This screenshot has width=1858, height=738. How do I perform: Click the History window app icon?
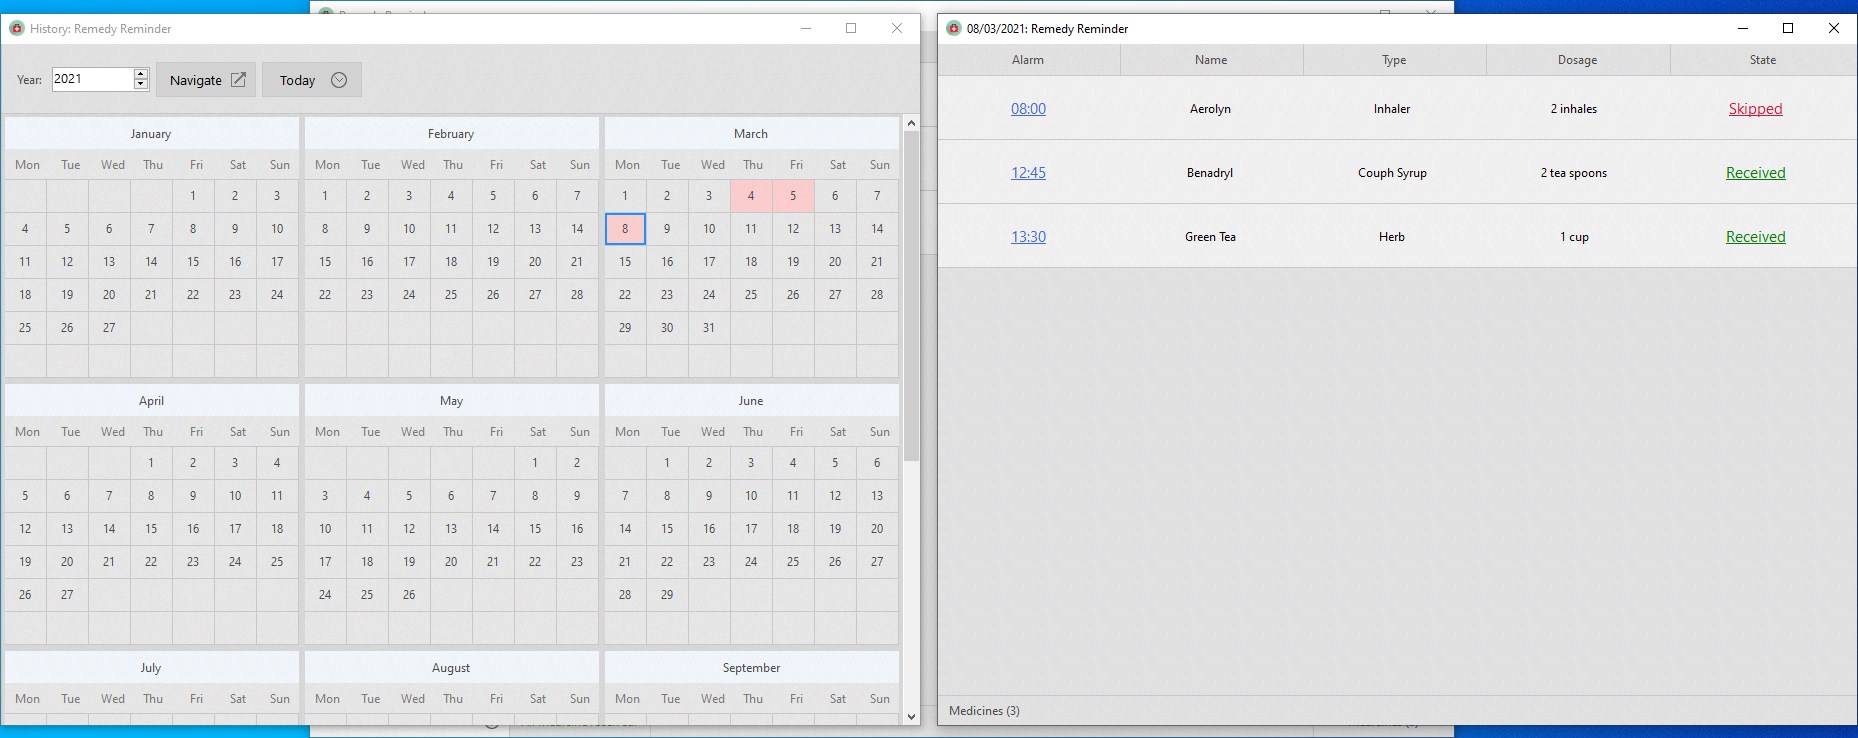pyautogui.click(x=17, y=28)
